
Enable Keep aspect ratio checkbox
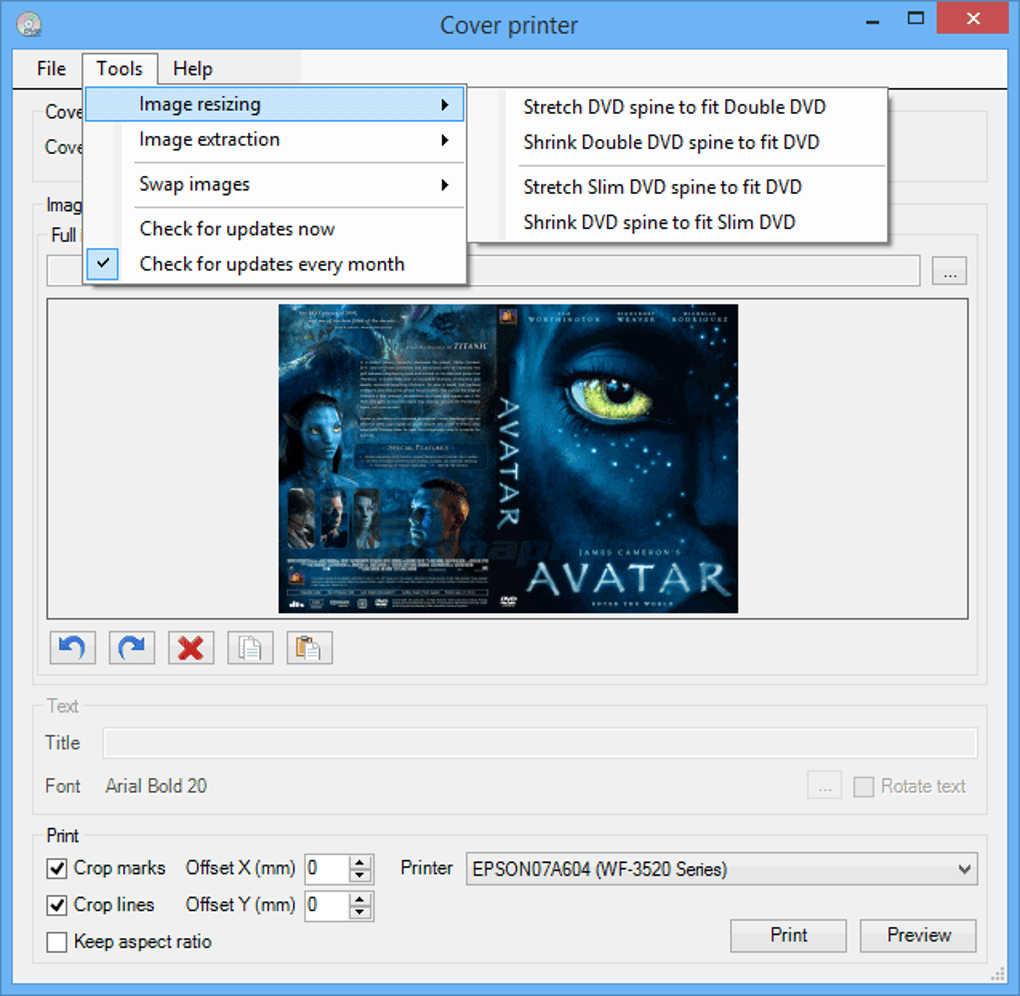tap(57, 942)
